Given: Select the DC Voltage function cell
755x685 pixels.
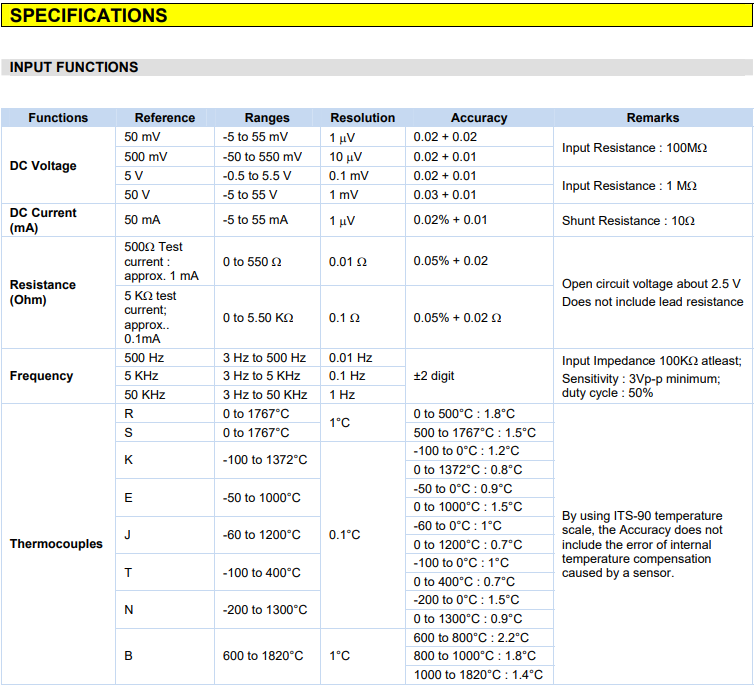Looking at the screenshot, I should click(58, 166).
